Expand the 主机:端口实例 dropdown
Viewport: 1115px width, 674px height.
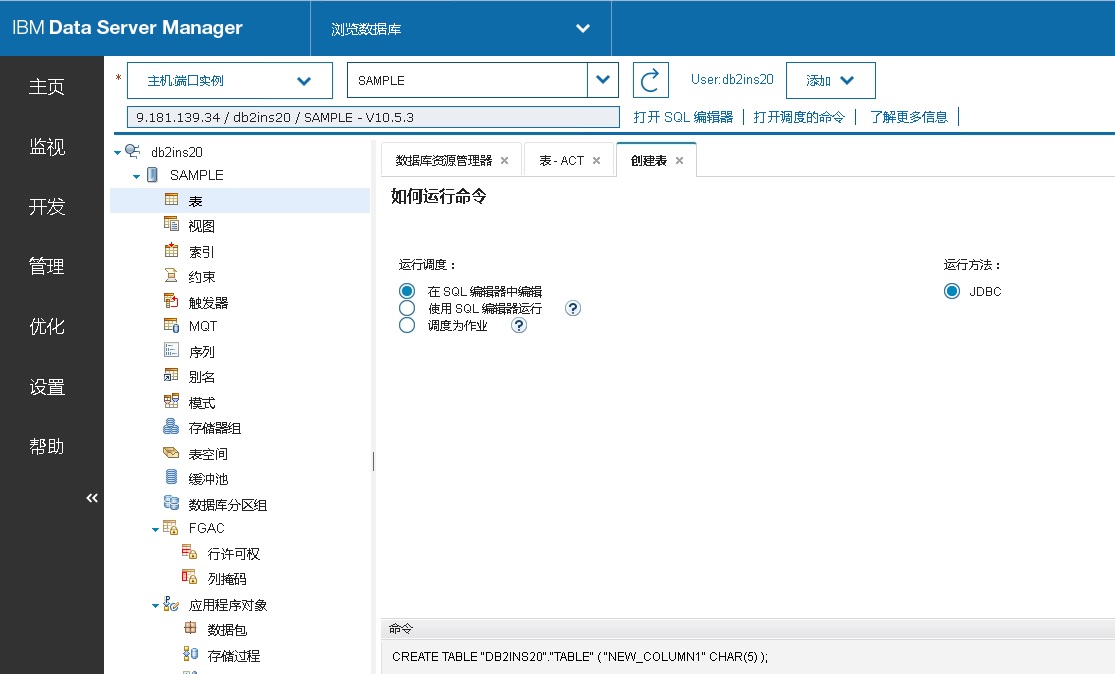[229, 80]
